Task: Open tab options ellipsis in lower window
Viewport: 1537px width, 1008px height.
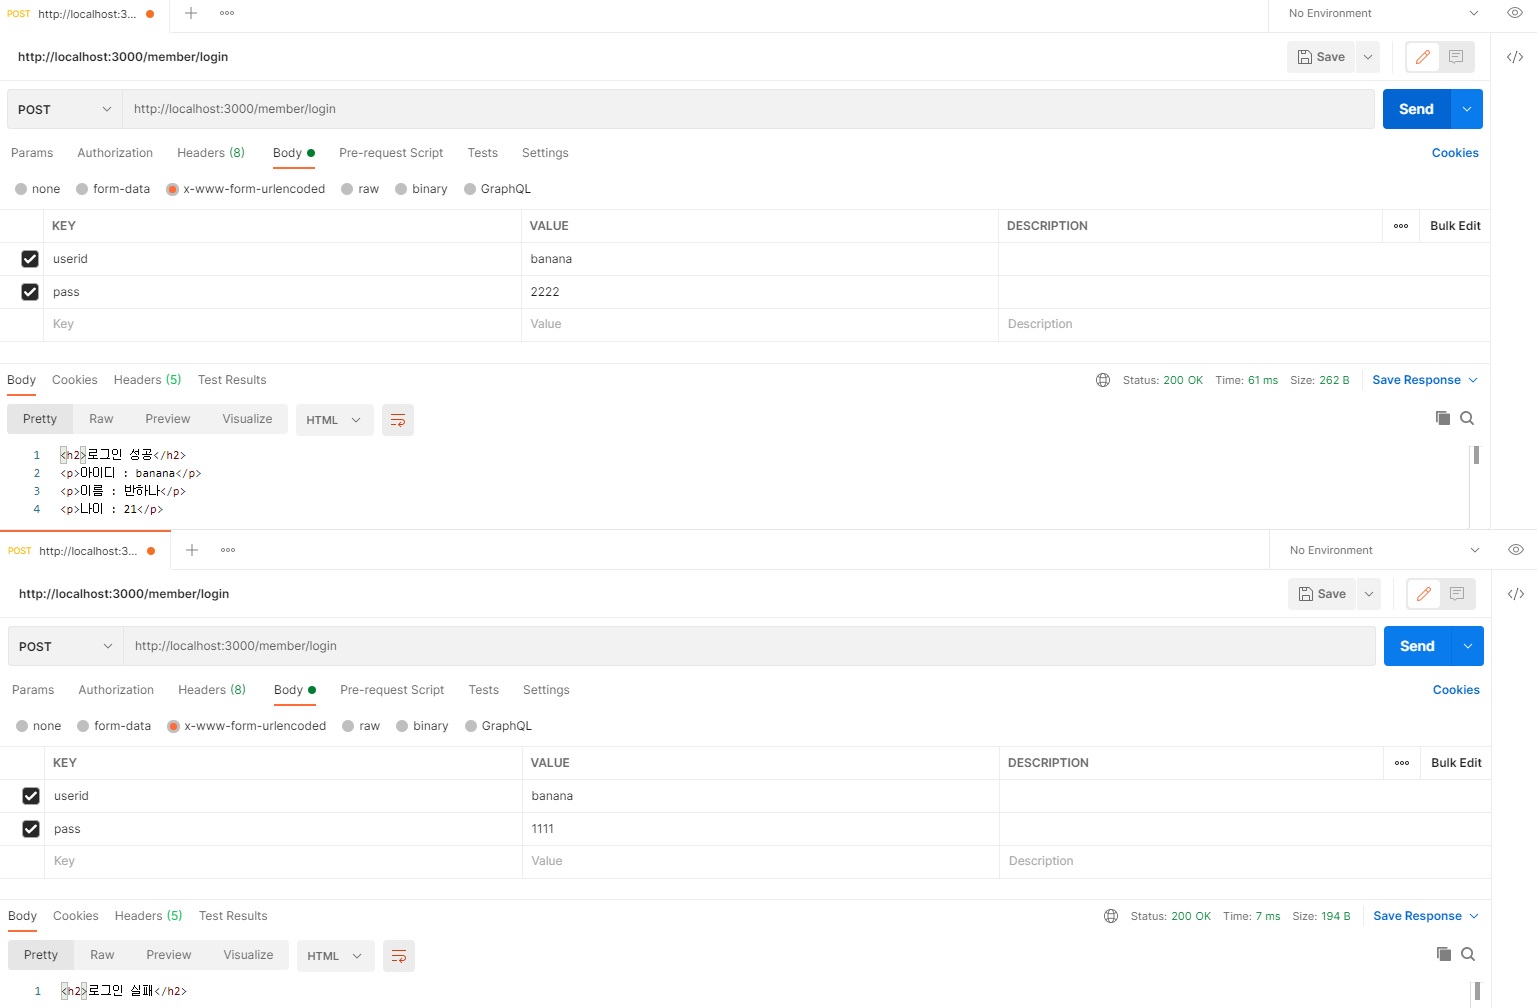Action: tap(228, 550)
